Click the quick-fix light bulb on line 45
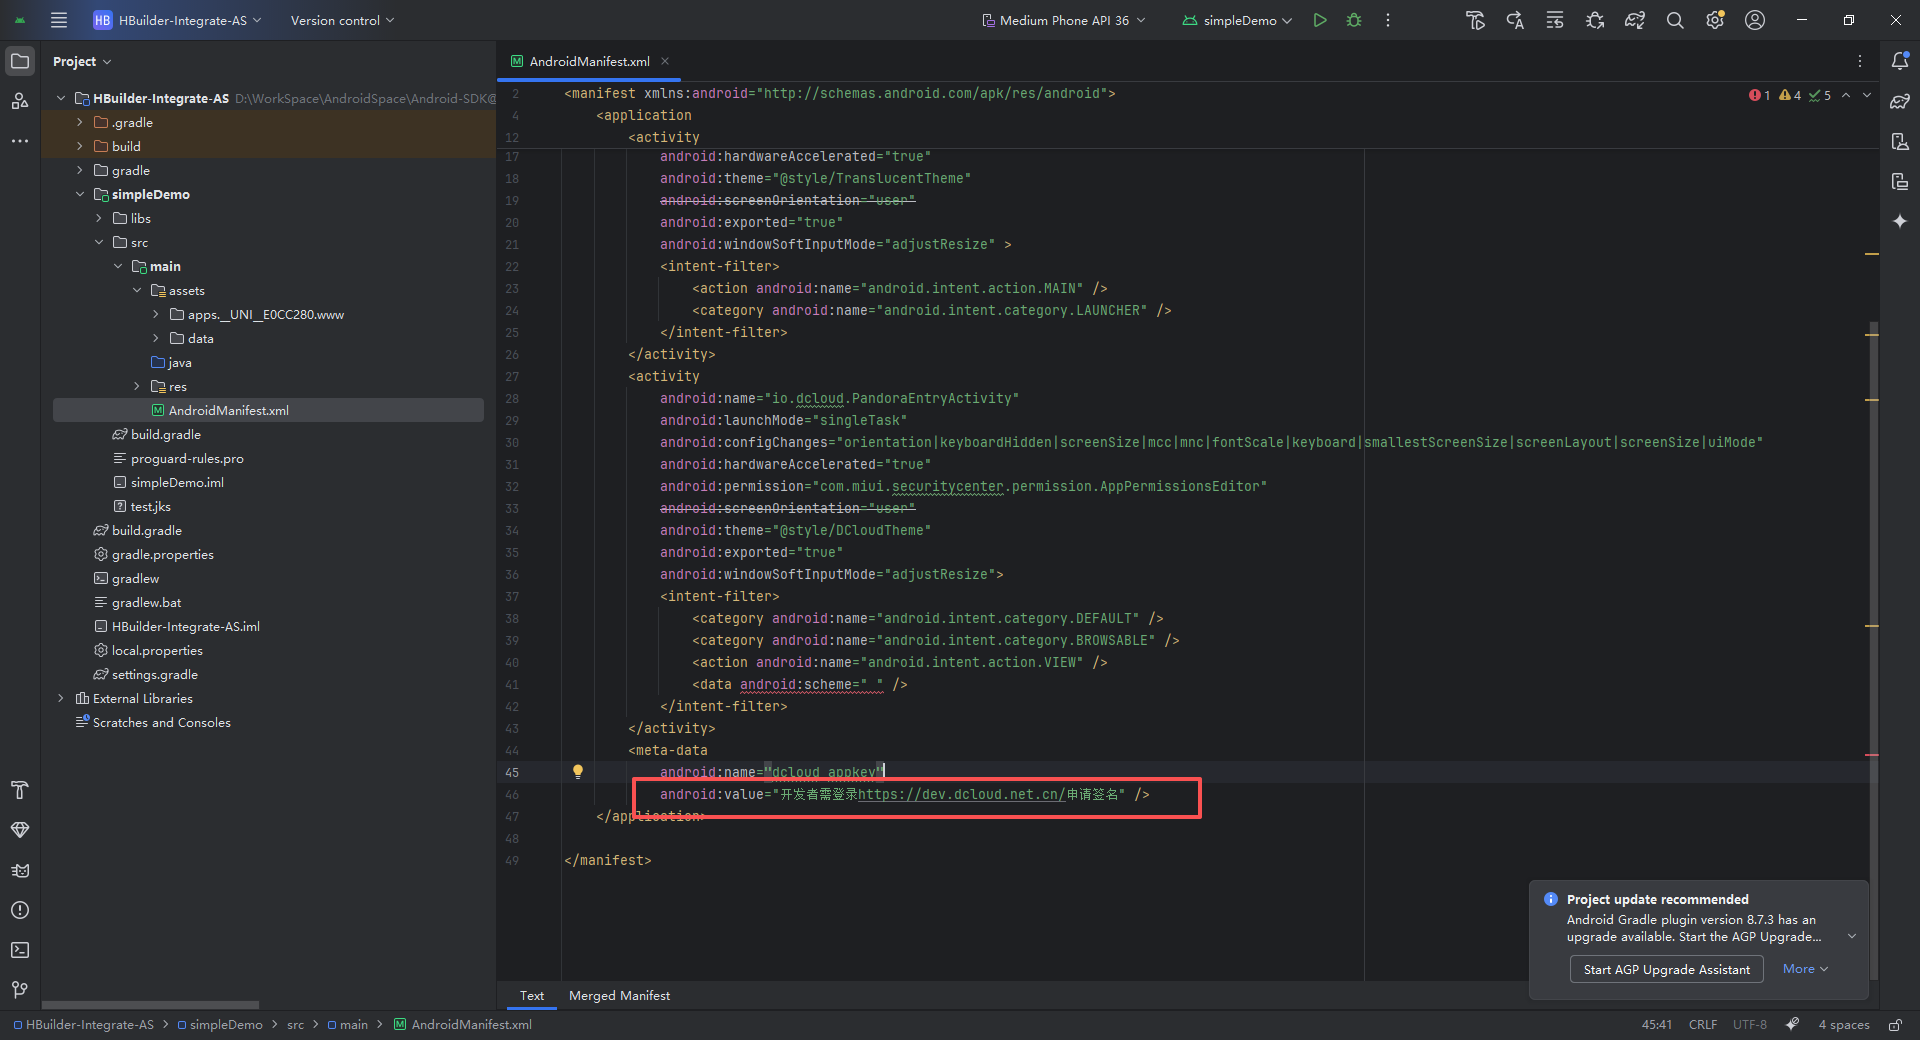The height and width of the screenshot is (1040, 1920). click(x=577, y=772)
